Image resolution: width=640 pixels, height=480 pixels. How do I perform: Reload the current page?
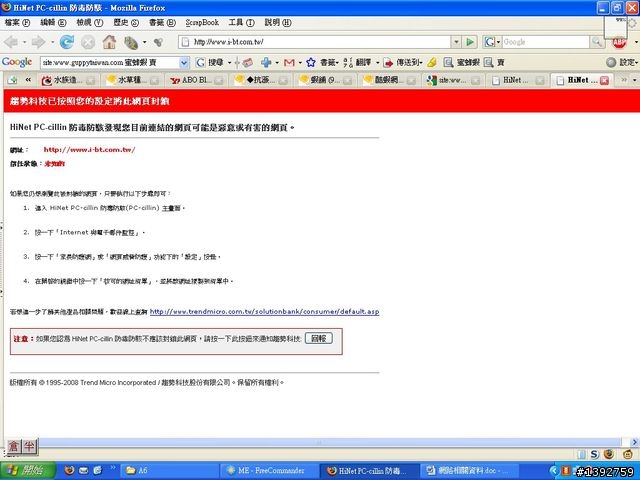tap(67, 42)
